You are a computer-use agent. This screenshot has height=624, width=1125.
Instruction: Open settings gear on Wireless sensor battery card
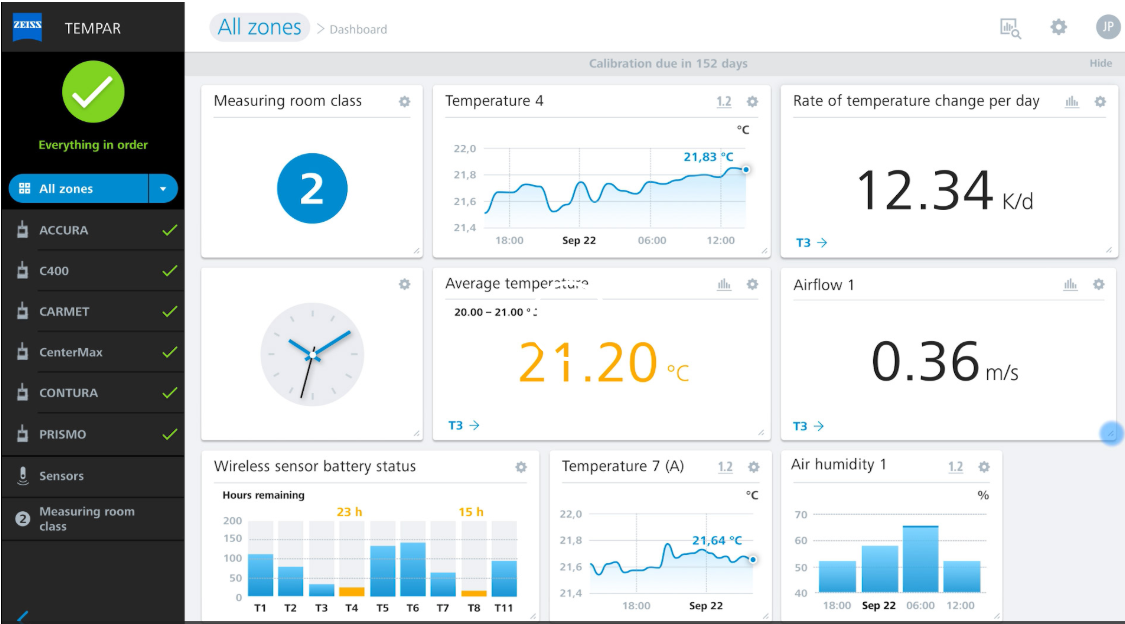(521, 467)
